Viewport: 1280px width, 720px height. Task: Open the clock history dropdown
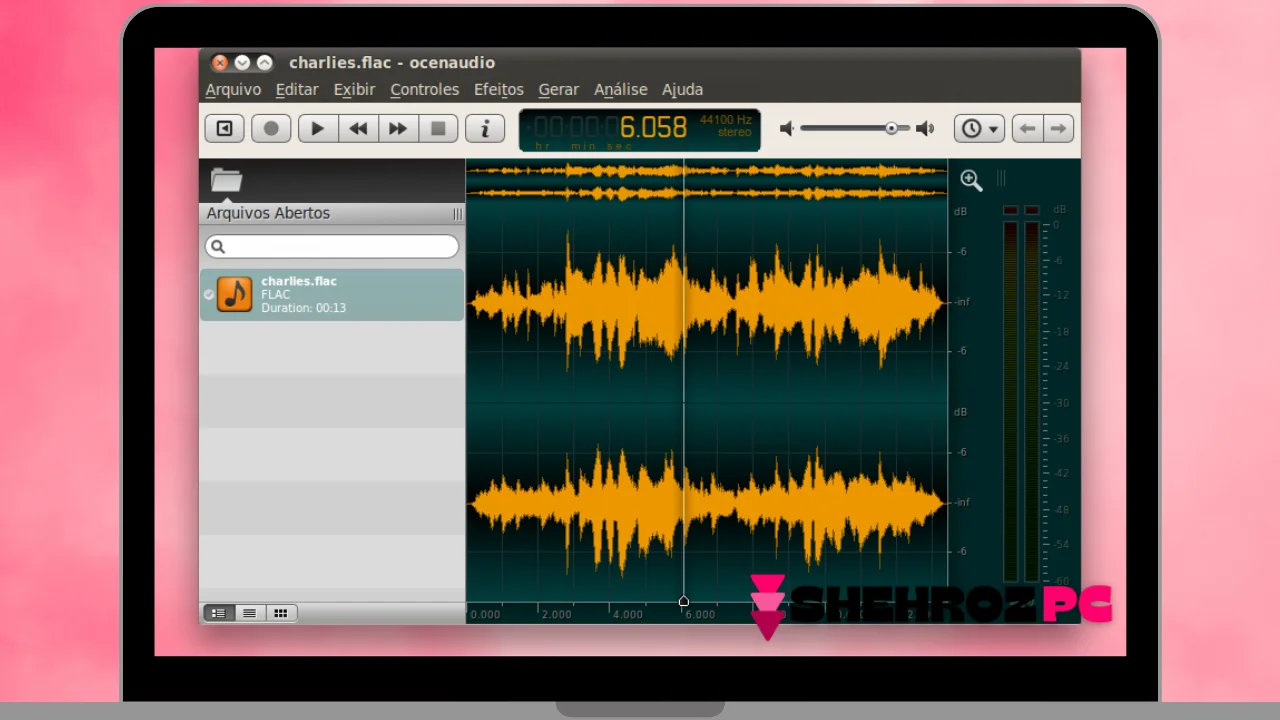(979, 128)
